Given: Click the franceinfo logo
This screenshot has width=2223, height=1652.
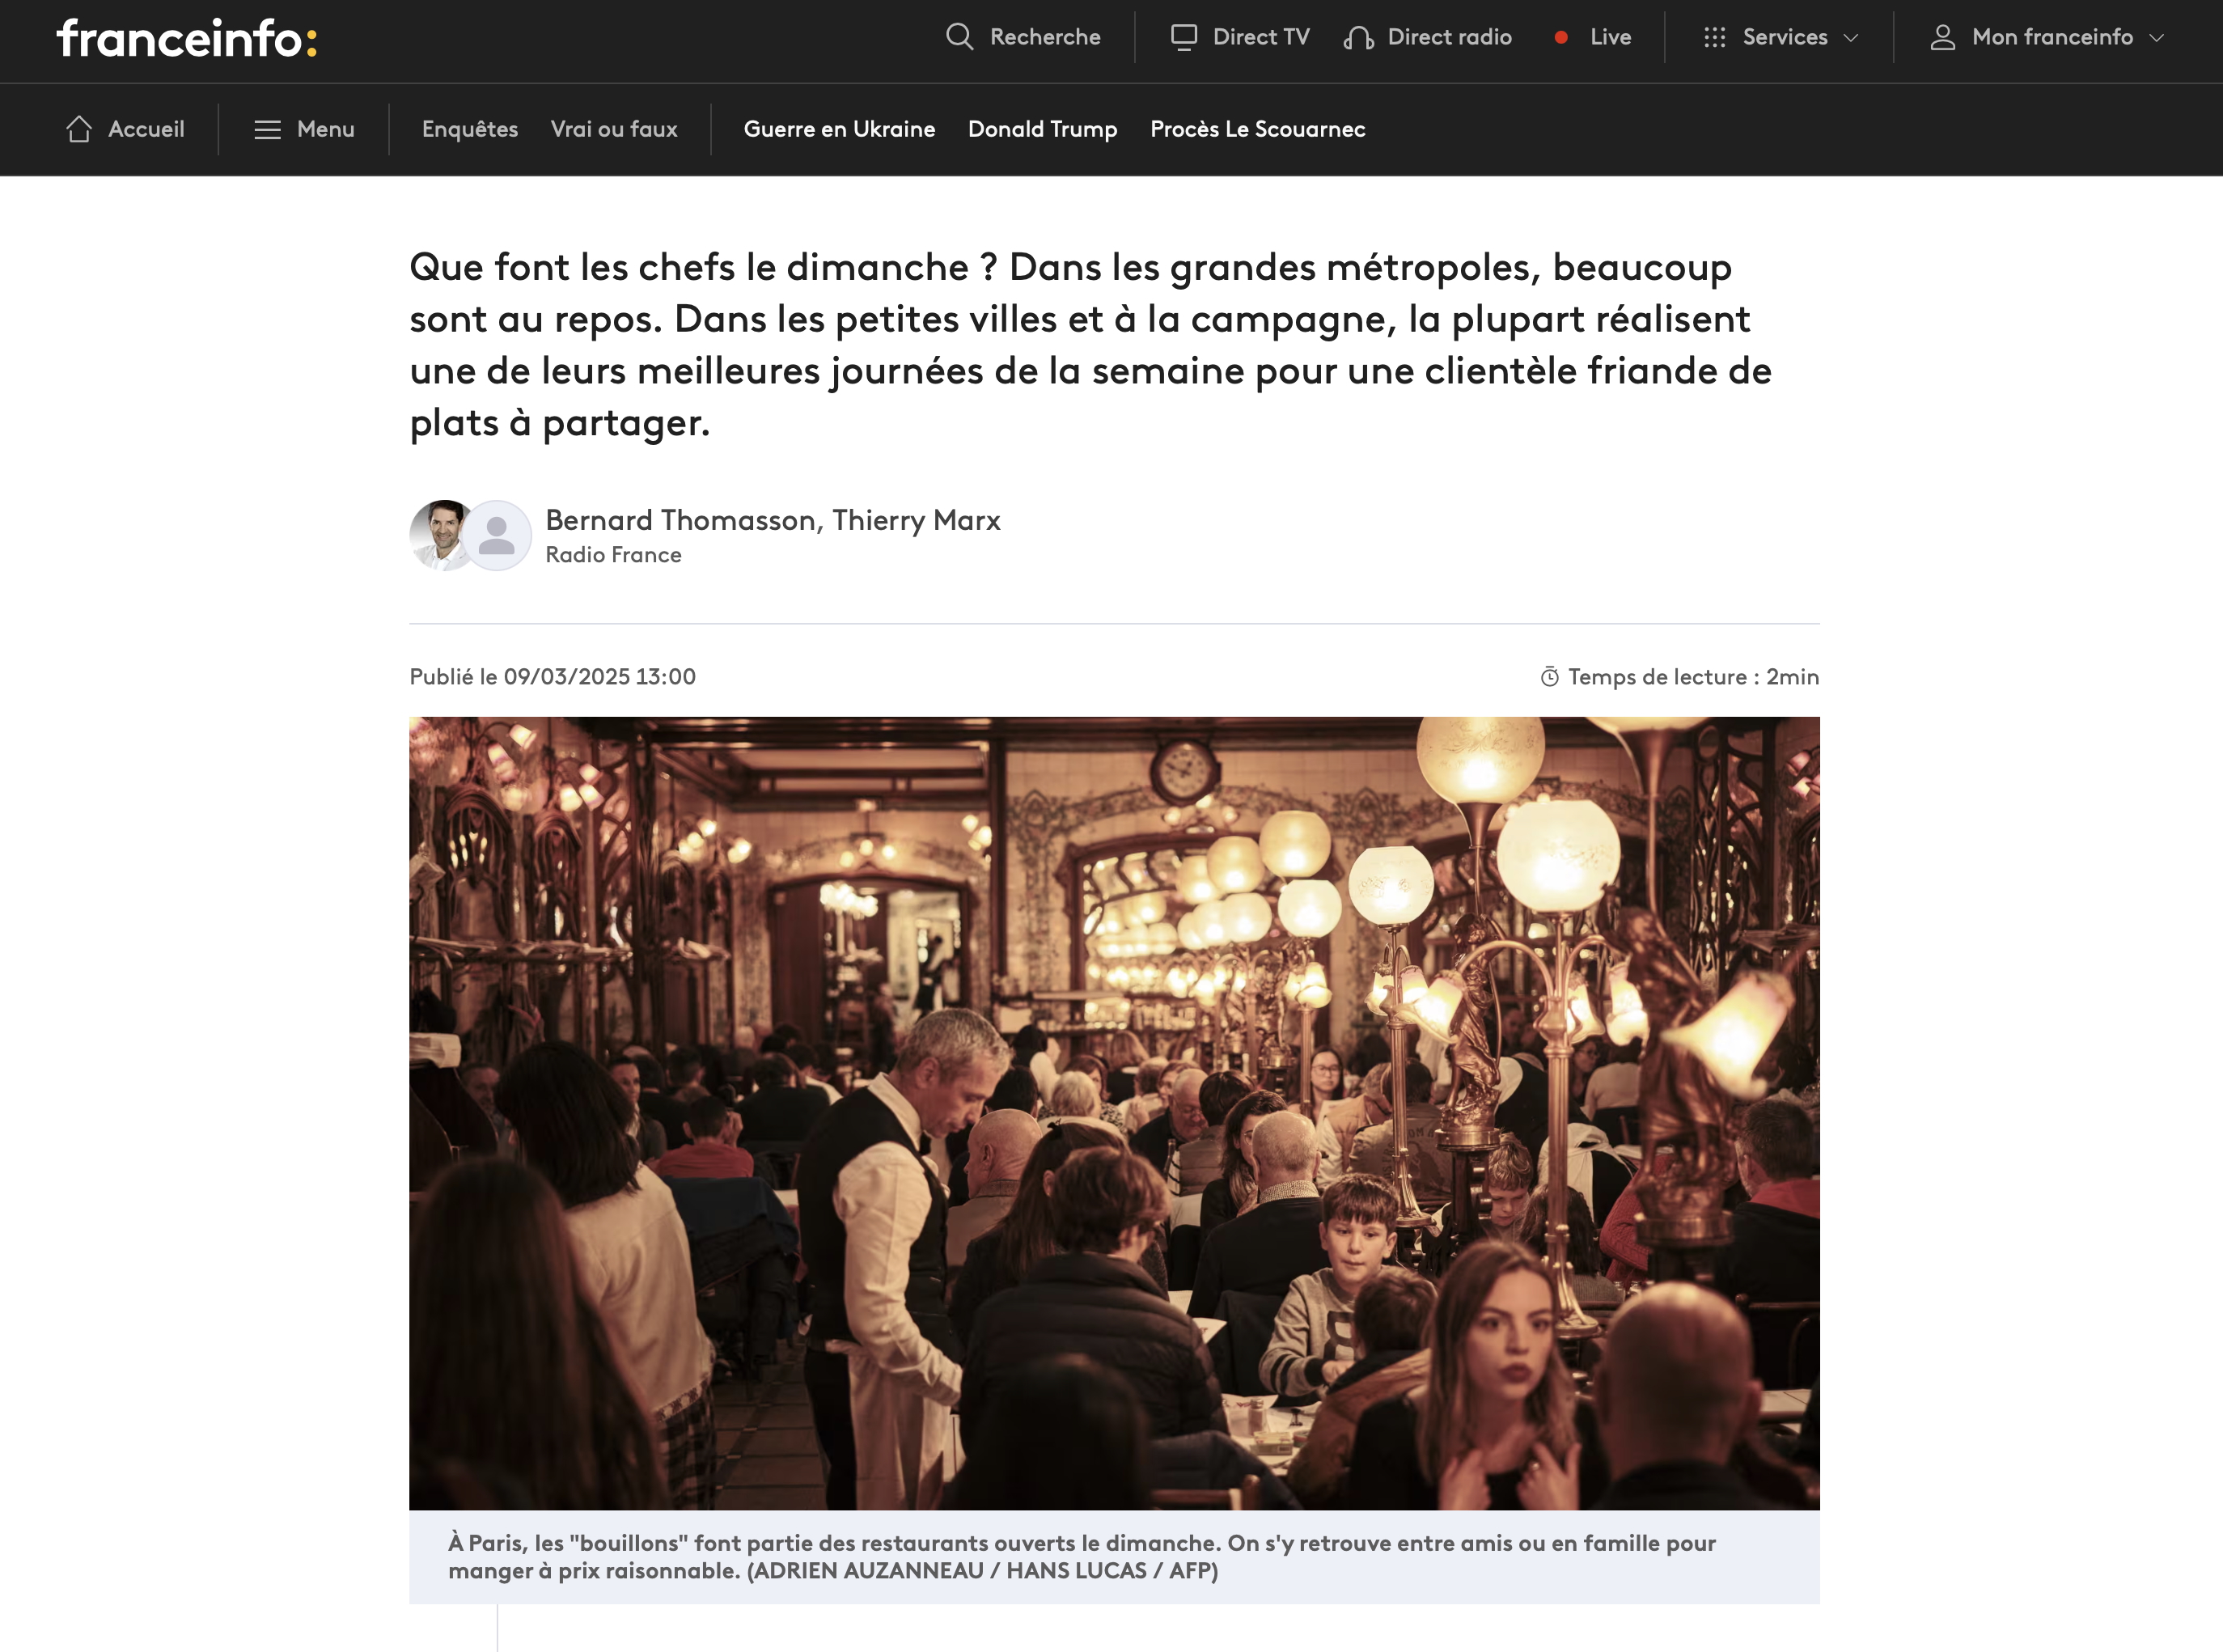Looking at the screenshot, I should click(187, 39).
